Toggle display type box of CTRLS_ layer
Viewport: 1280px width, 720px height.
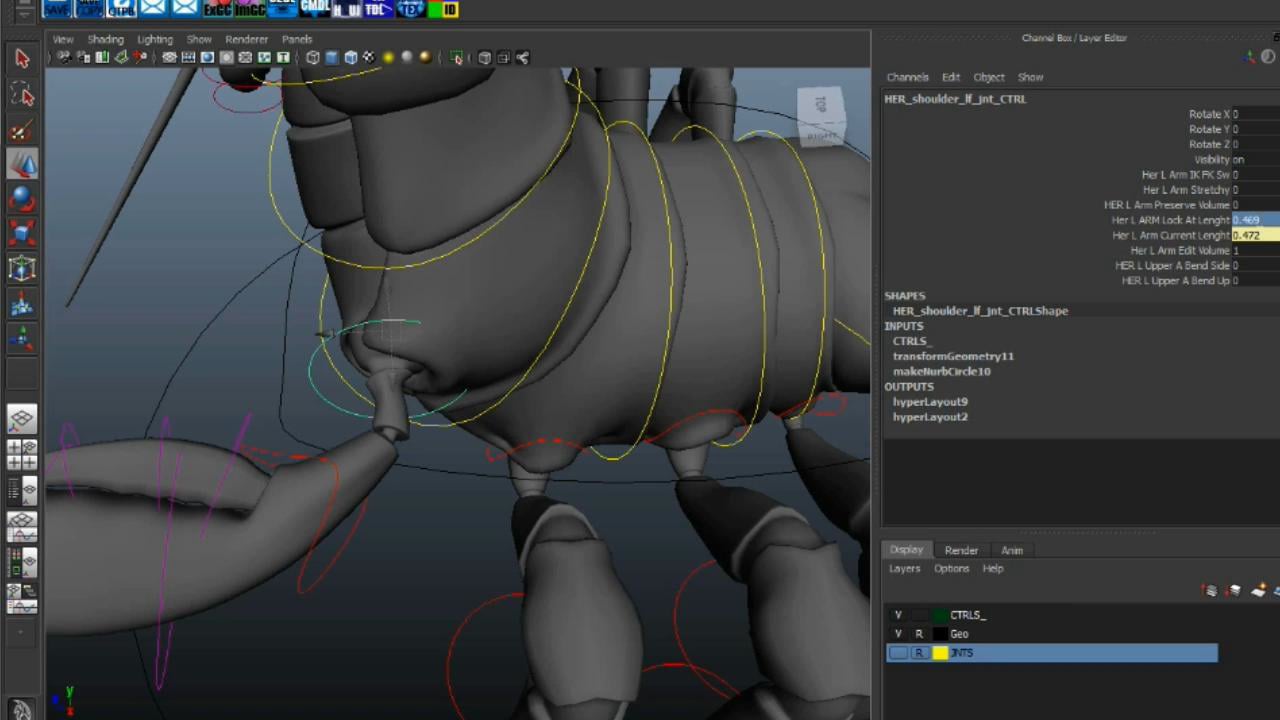point(919,615)
